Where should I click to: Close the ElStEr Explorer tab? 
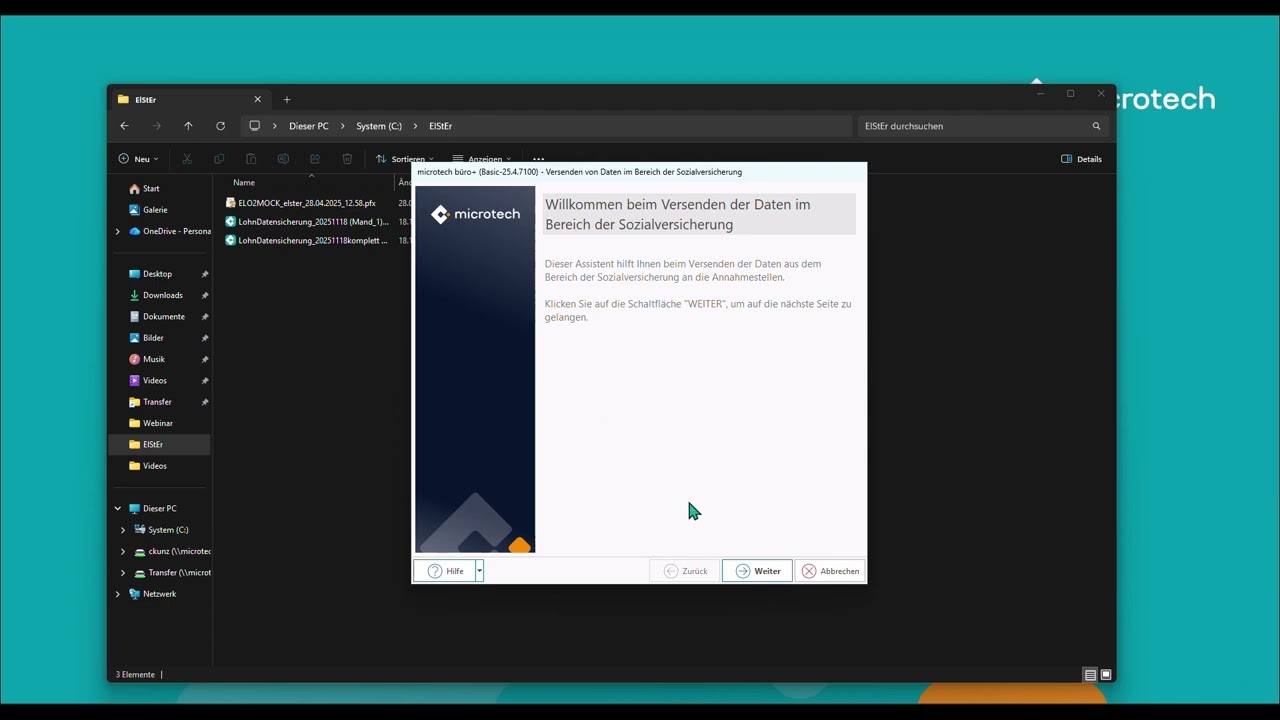pyautogui.click(x=257, y=99)
